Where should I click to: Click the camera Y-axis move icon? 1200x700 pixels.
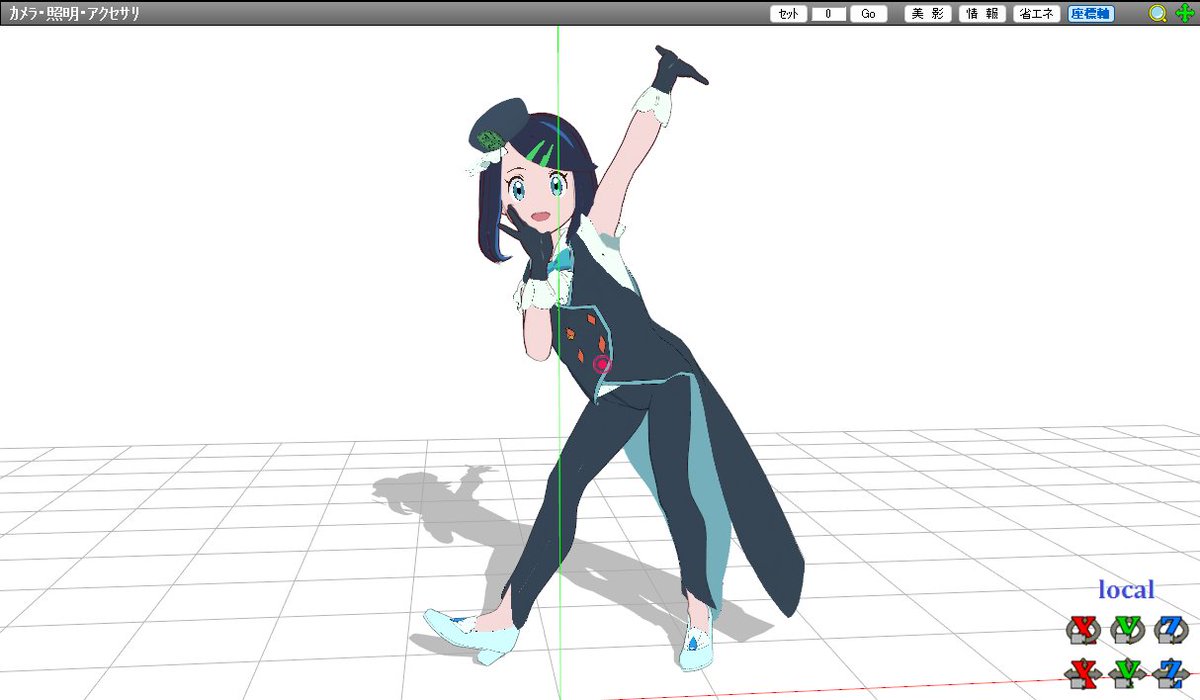coord(1127,673)
